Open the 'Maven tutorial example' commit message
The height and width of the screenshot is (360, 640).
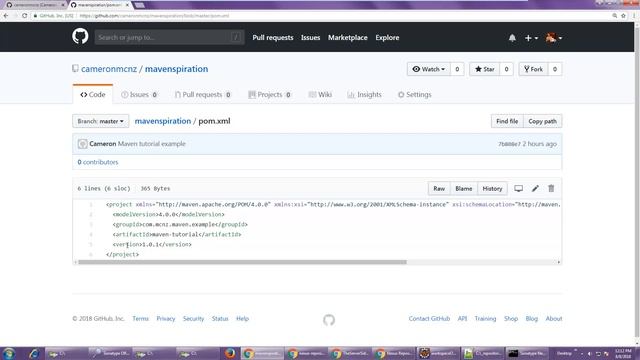coord(151,144)
